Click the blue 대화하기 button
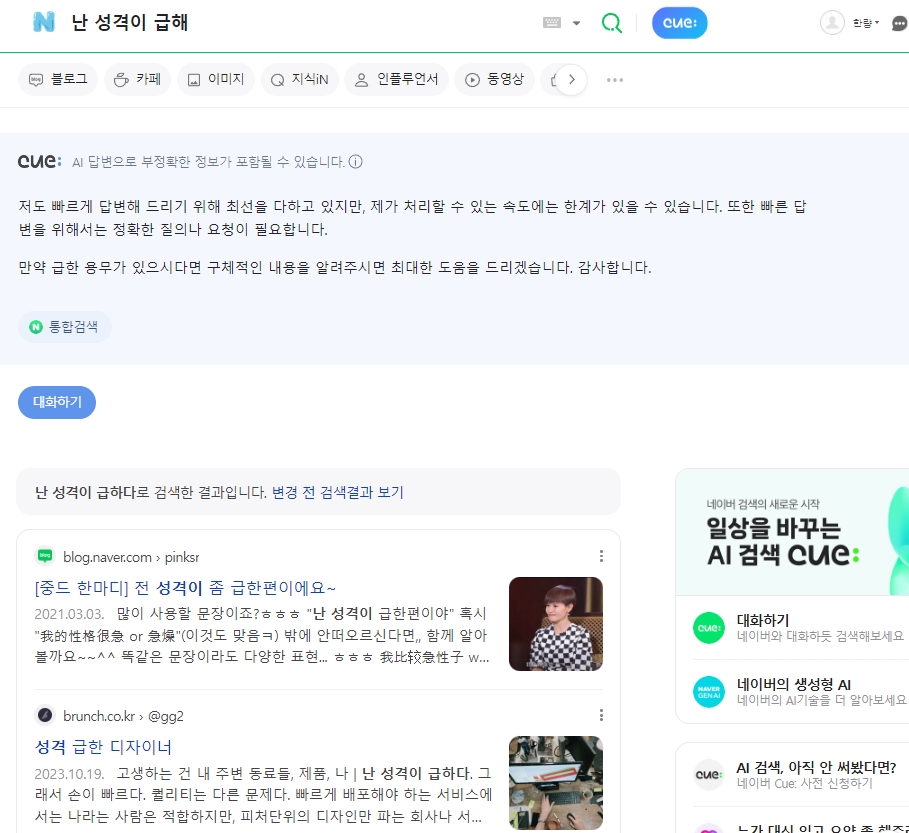Viewport: 909px width, 833px height. coord(57,402)
